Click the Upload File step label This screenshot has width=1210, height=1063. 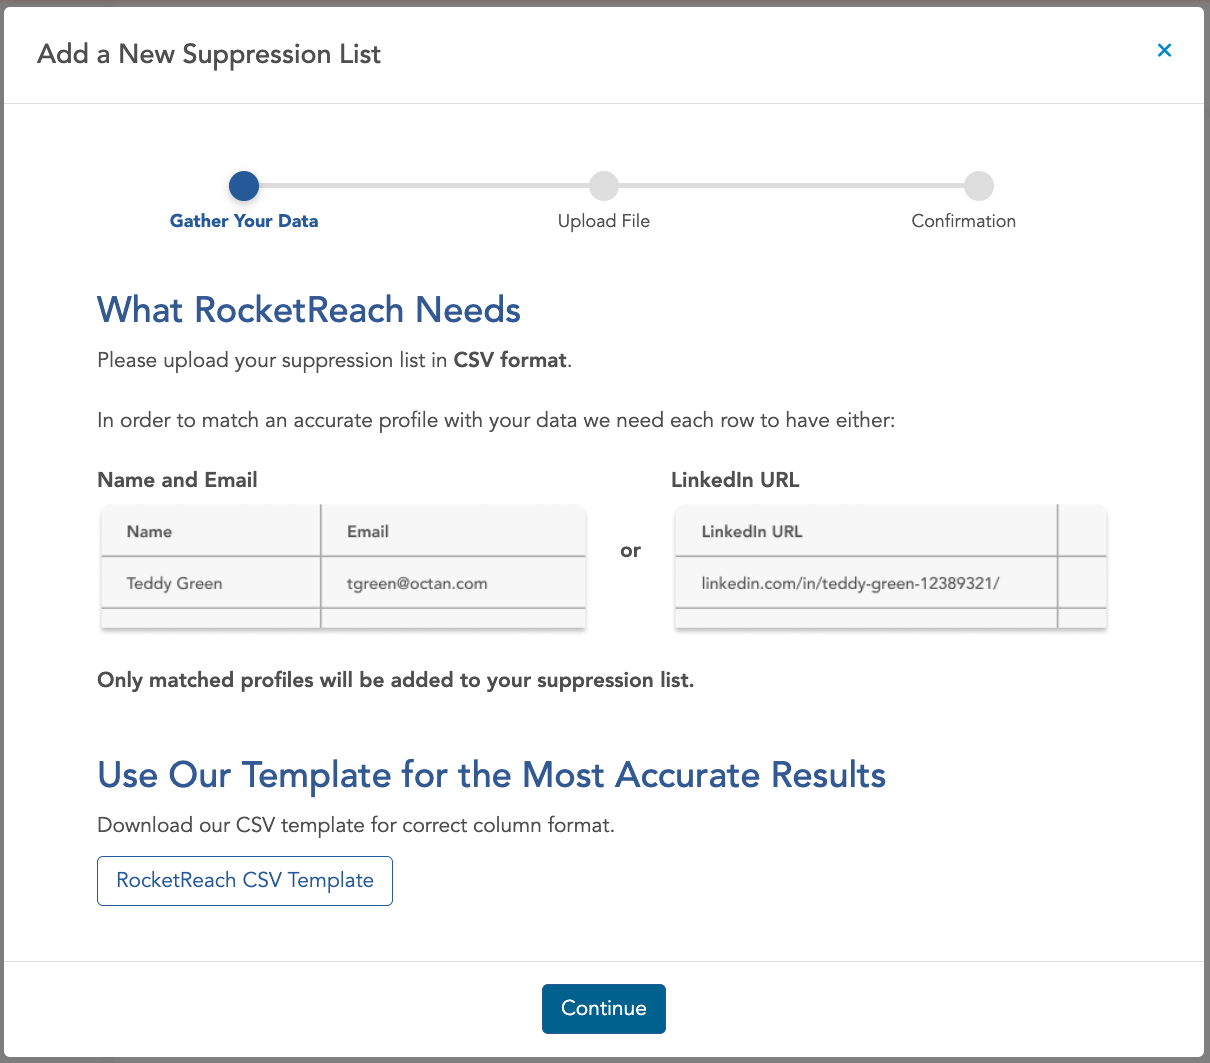(x=604, y=221)
